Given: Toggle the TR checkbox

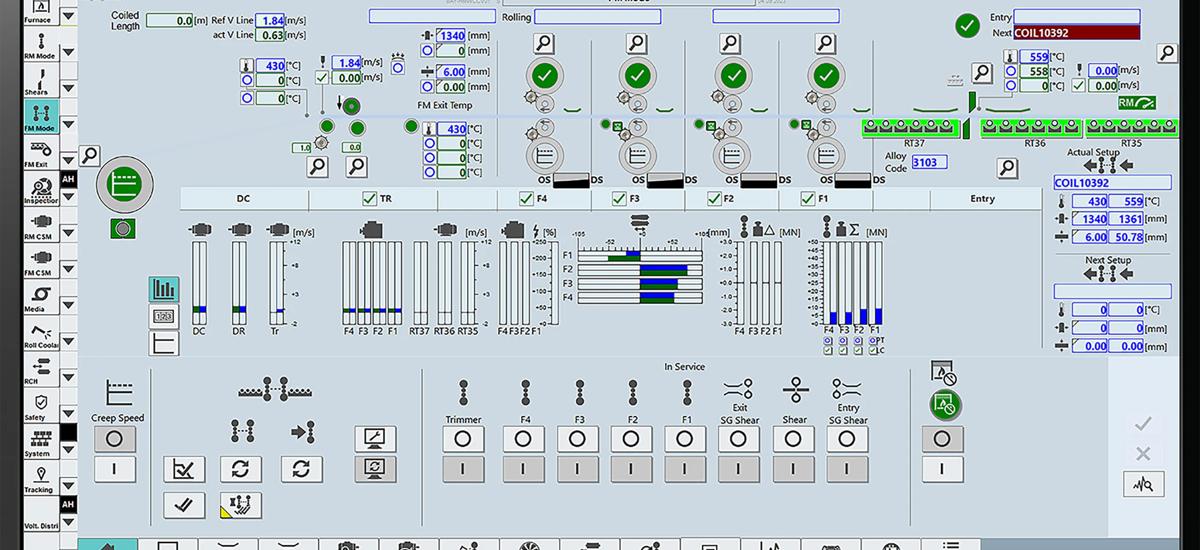Looking at the screenshot, I should [370, 198].
